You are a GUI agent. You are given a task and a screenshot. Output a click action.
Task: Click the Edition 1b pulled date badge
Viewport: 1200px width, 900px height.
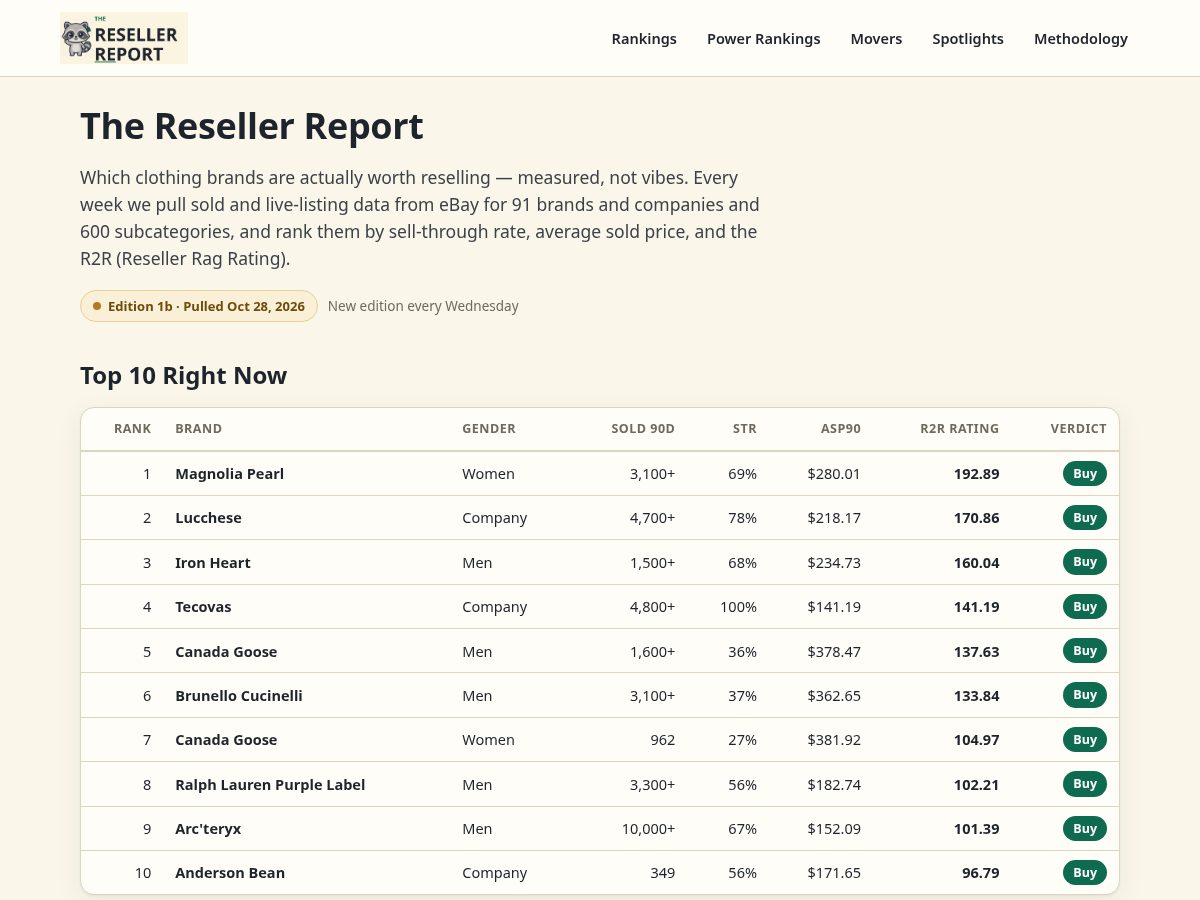click(x=199, y=306)
